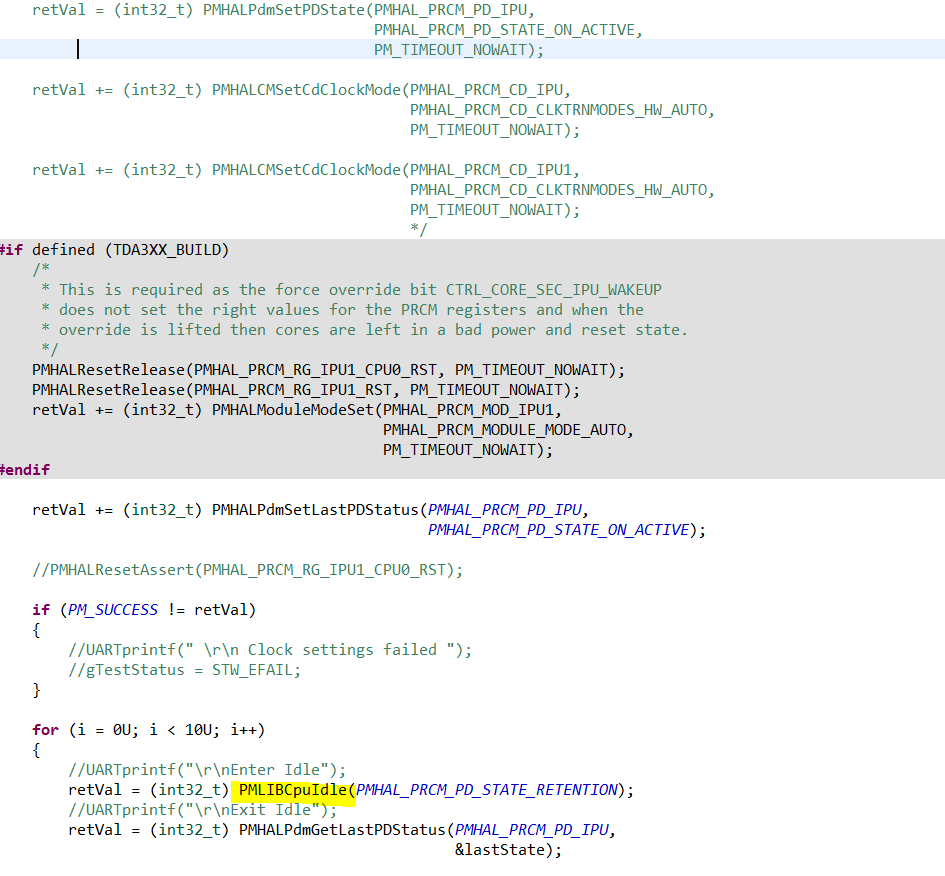Click the for loop keyword line
This screenshot has height=876, width=945.
[x=148, y=730]
